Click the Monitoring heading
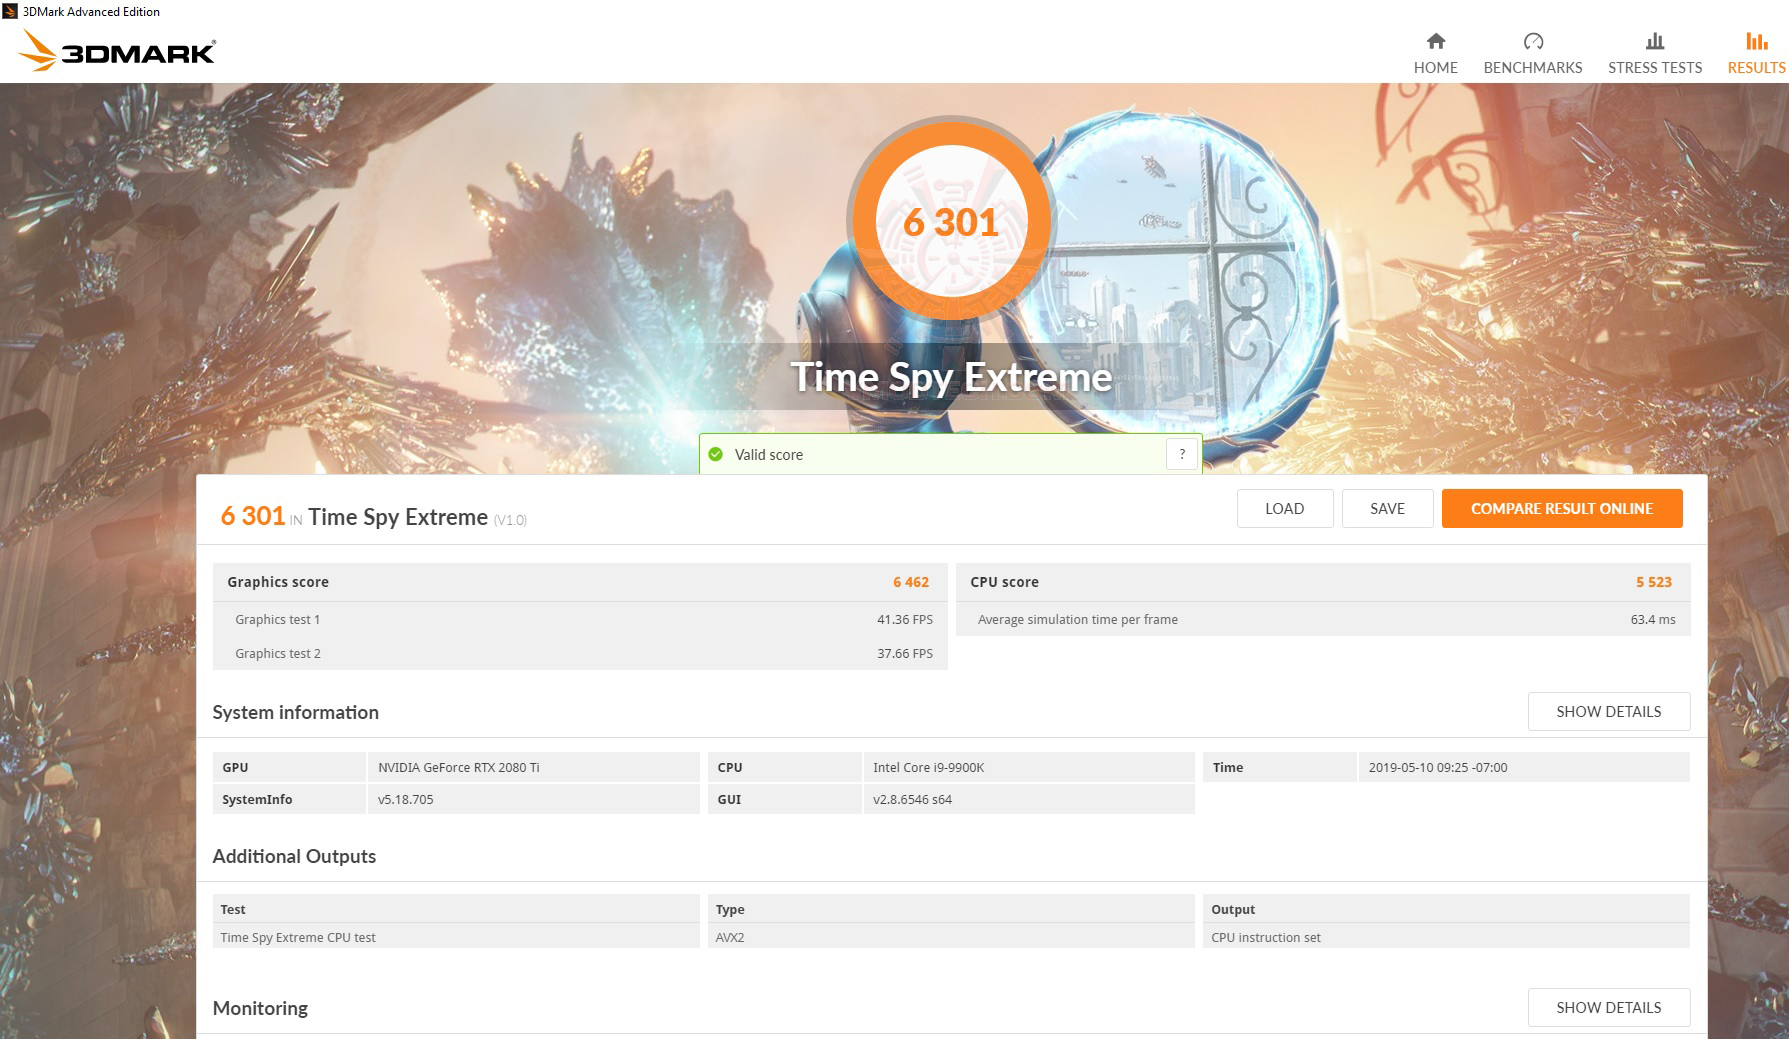 click(260, 1008)
